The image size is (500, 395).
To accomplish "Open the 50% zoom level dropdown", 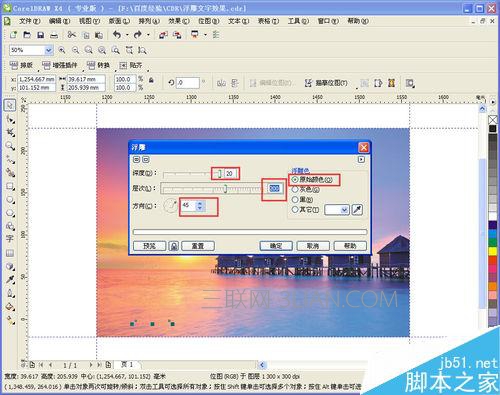I will (x=49, y=50).
